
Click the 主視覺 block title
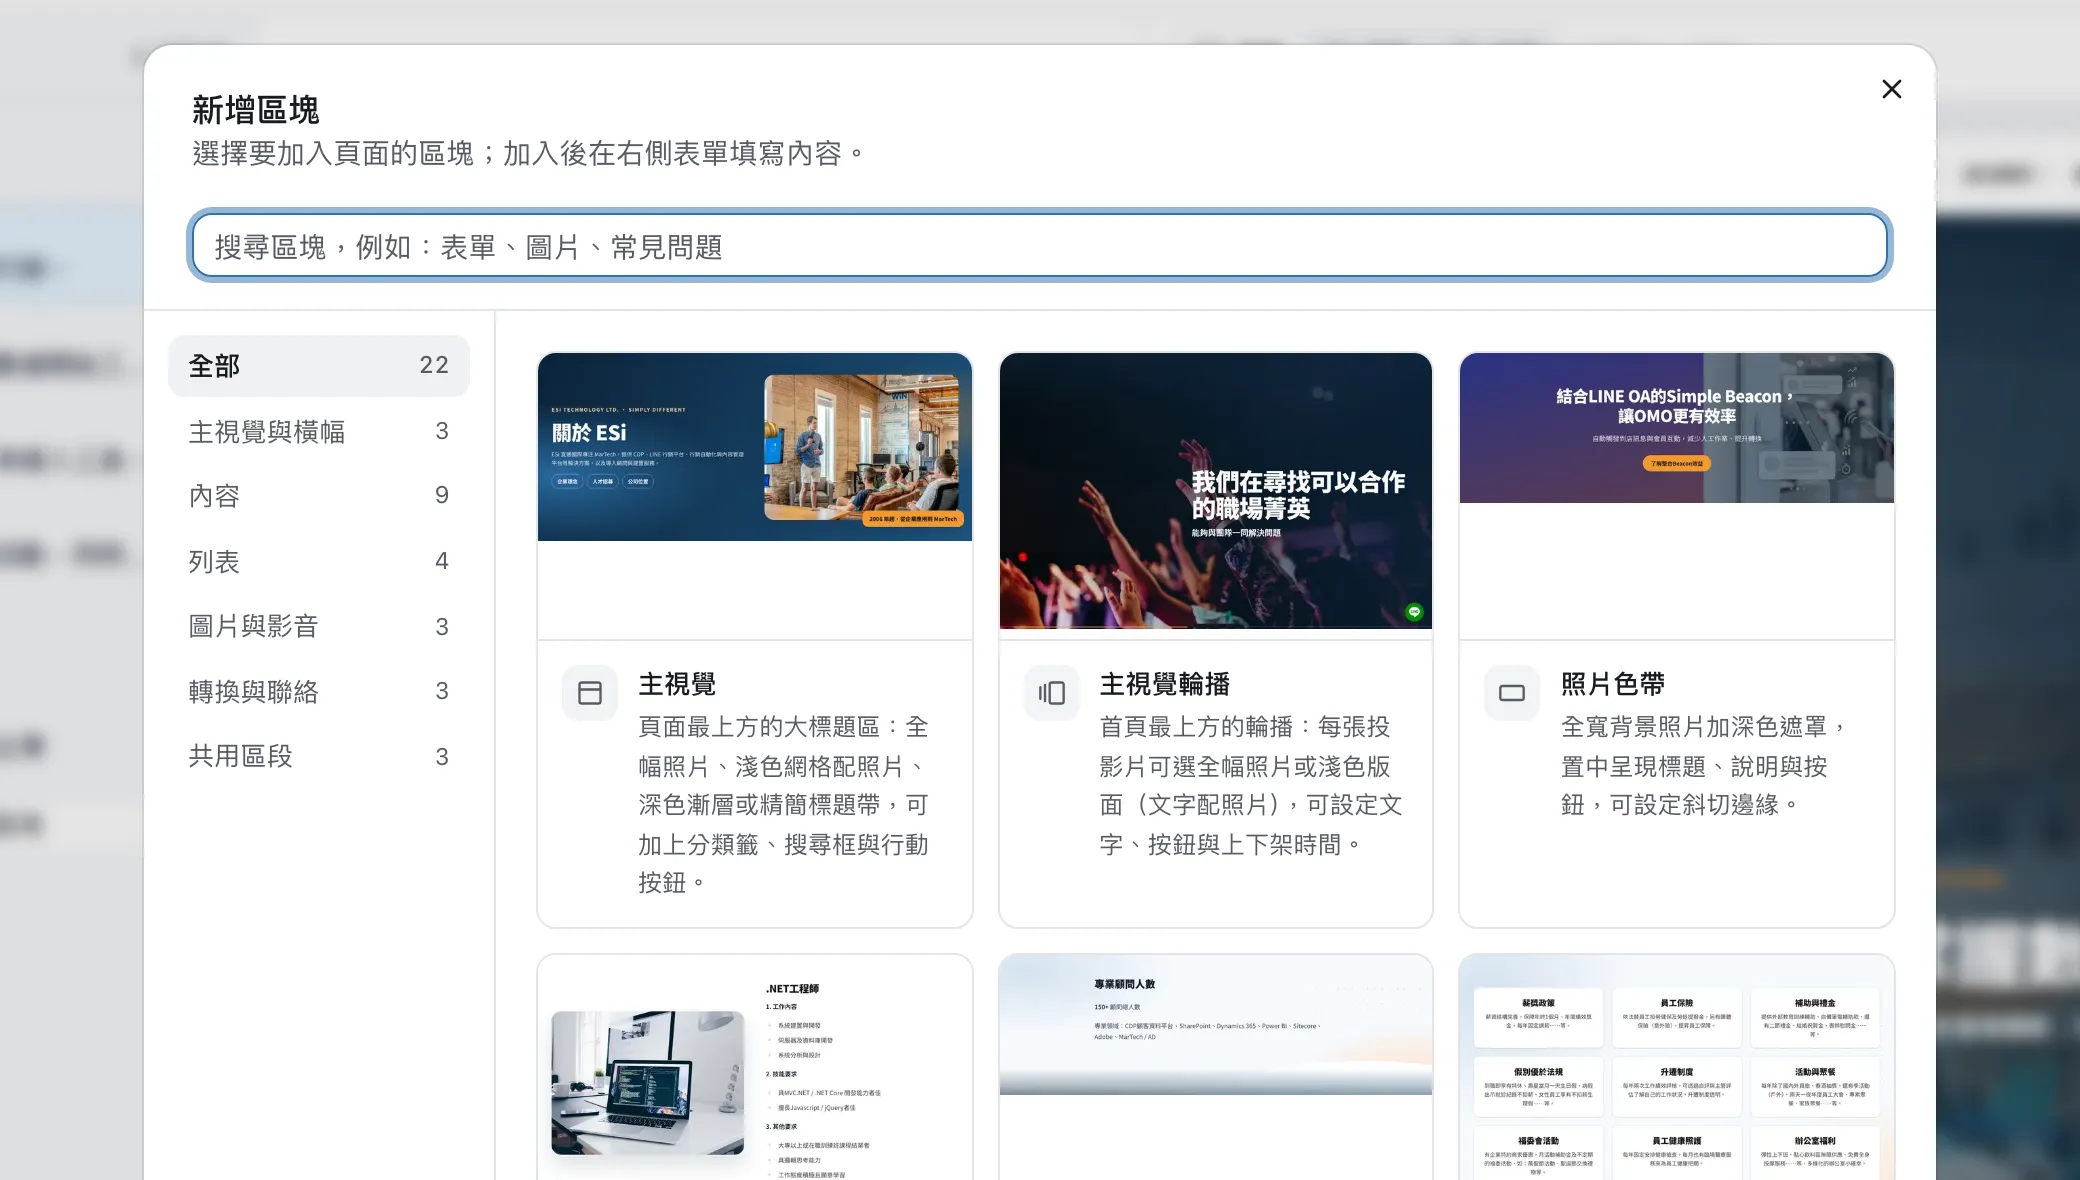point(677,685)
